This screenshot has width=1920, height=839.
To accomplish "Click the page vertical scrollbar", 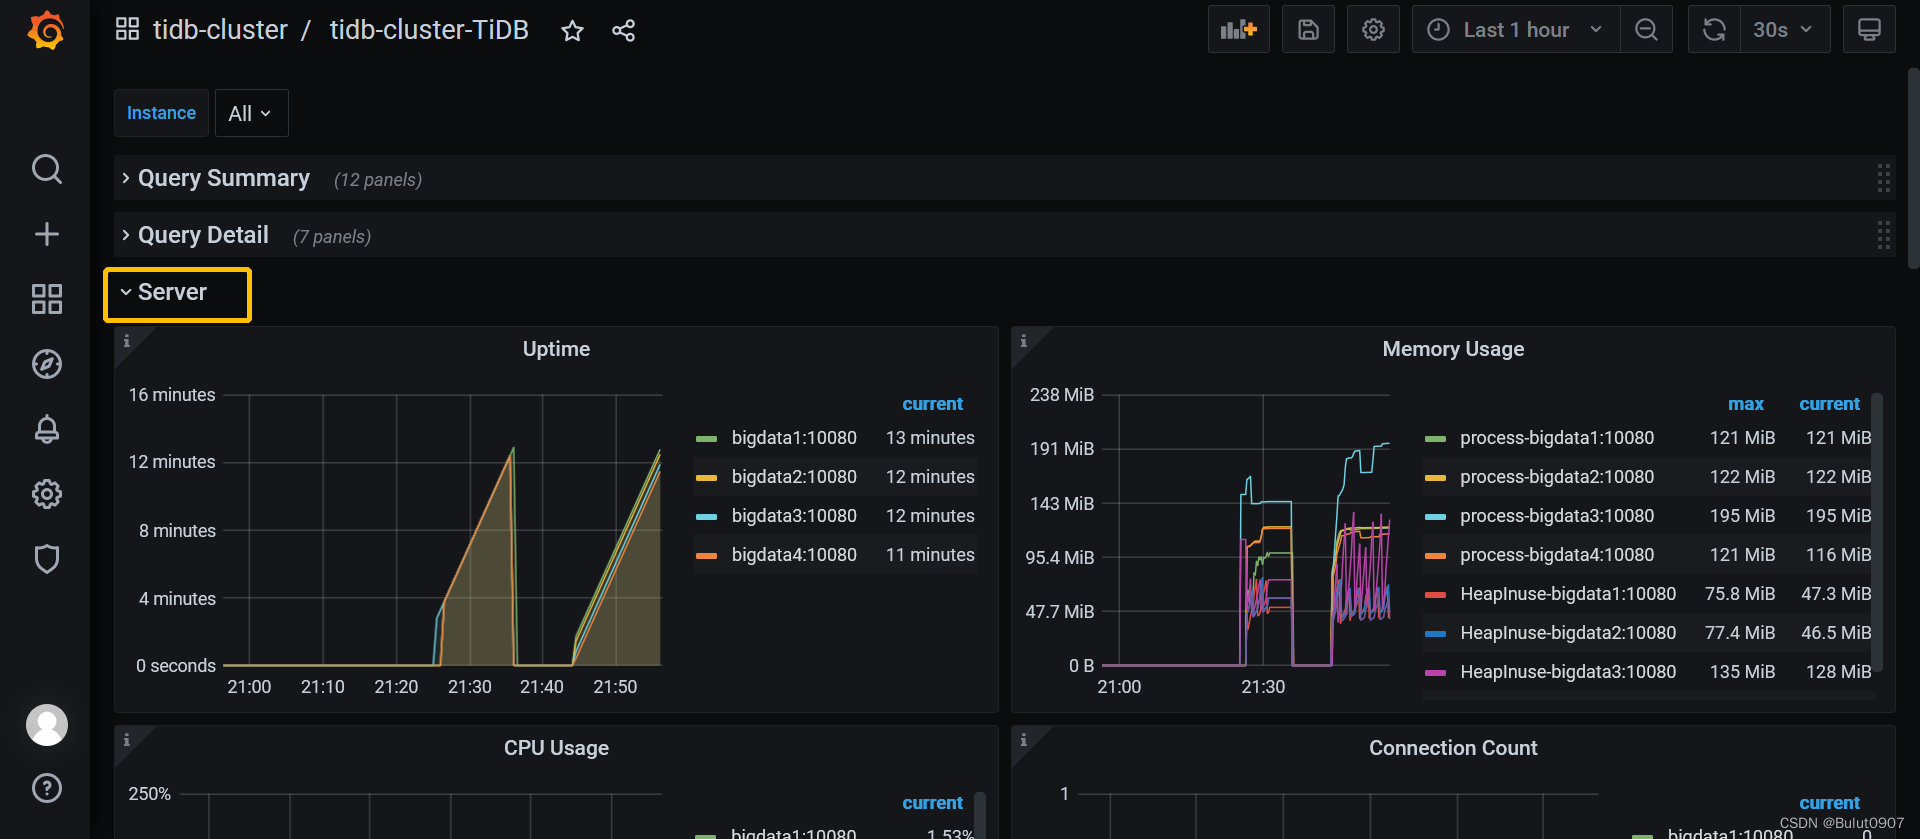I will click(1913, 168).
